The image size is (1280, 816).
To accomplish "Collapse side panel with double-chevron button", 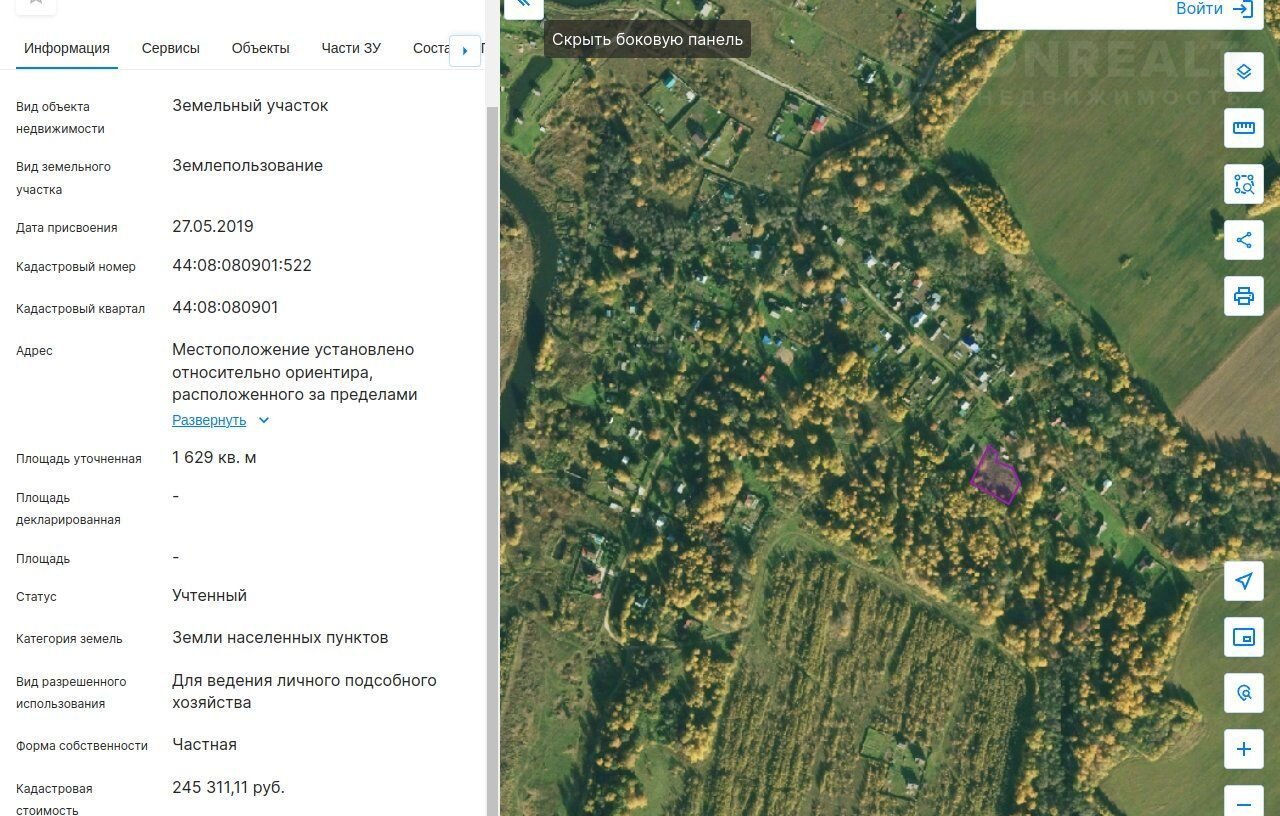I will 523,6.
